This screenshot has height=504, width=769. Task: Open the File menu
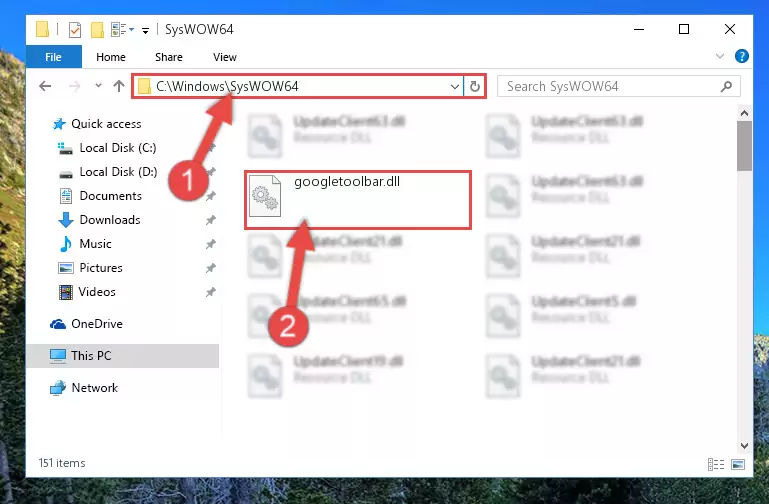pos(53,57)
